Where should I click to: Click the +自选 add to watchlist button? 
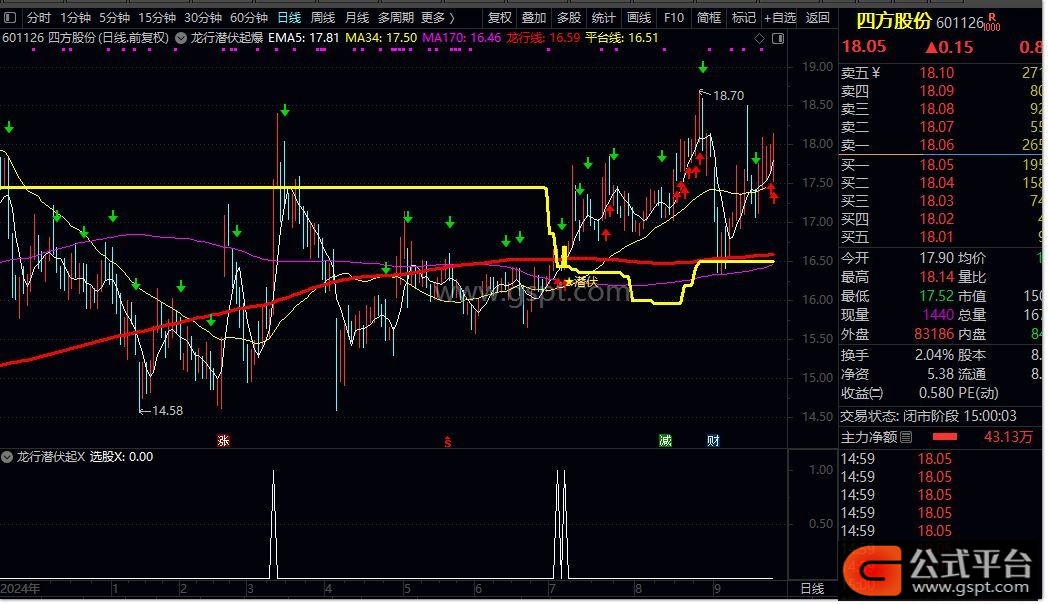pos(779,17)
